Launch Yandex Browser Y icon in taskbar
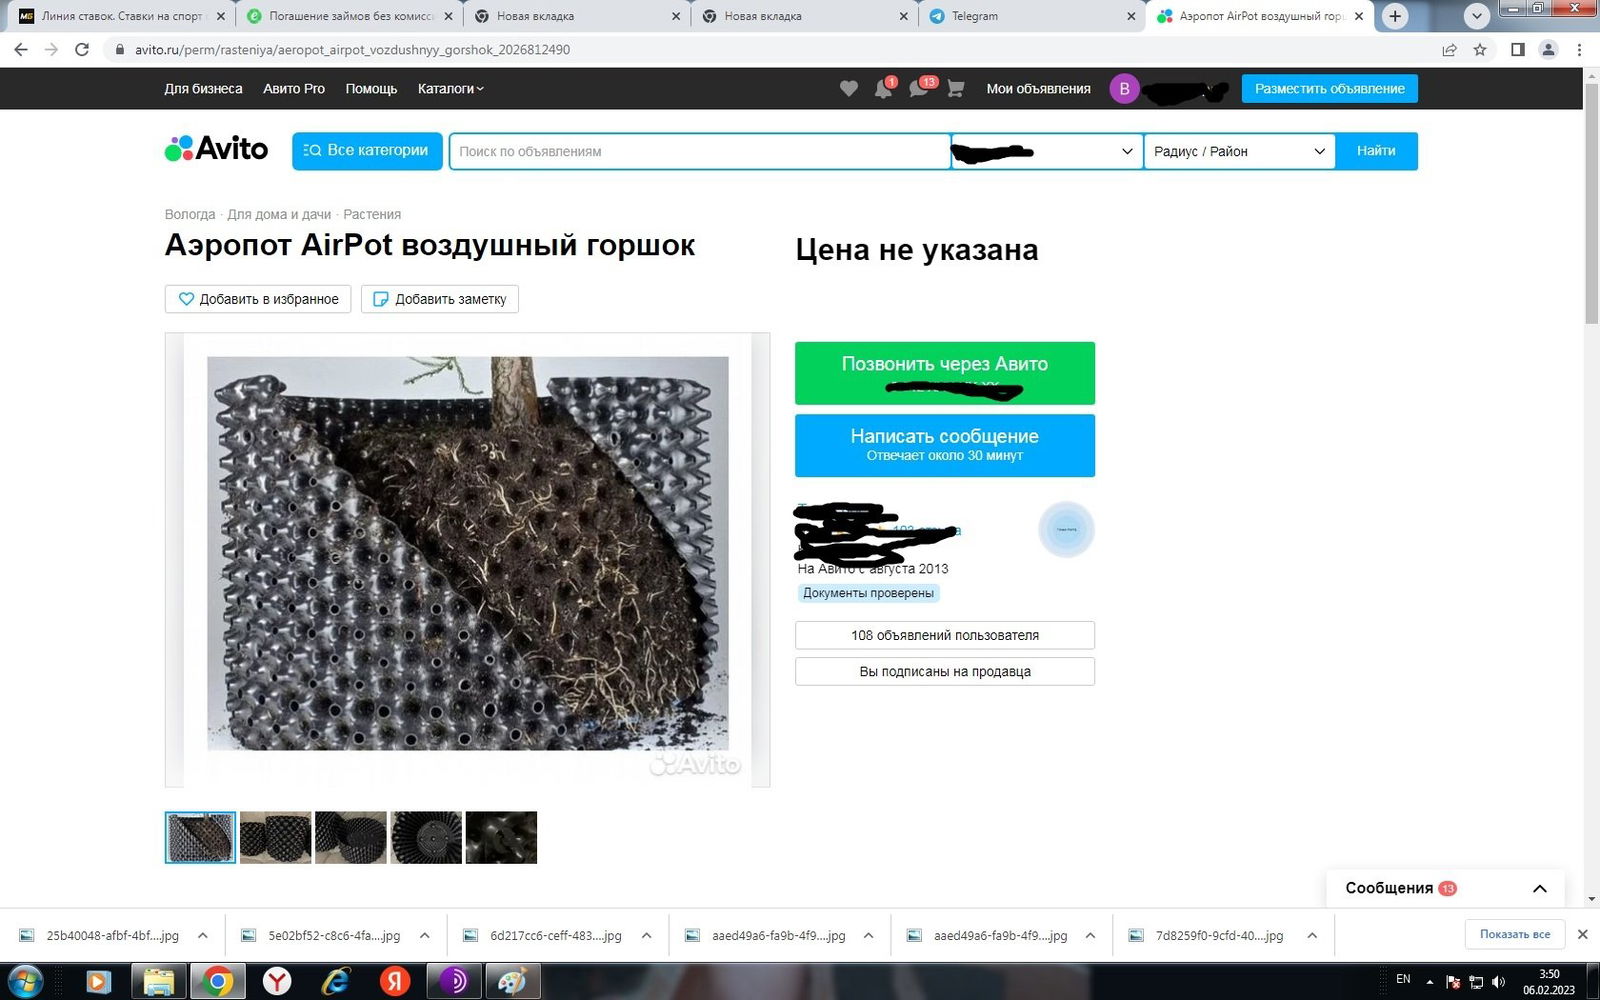The image size is (1600, 1000). (x=277, y=981)
